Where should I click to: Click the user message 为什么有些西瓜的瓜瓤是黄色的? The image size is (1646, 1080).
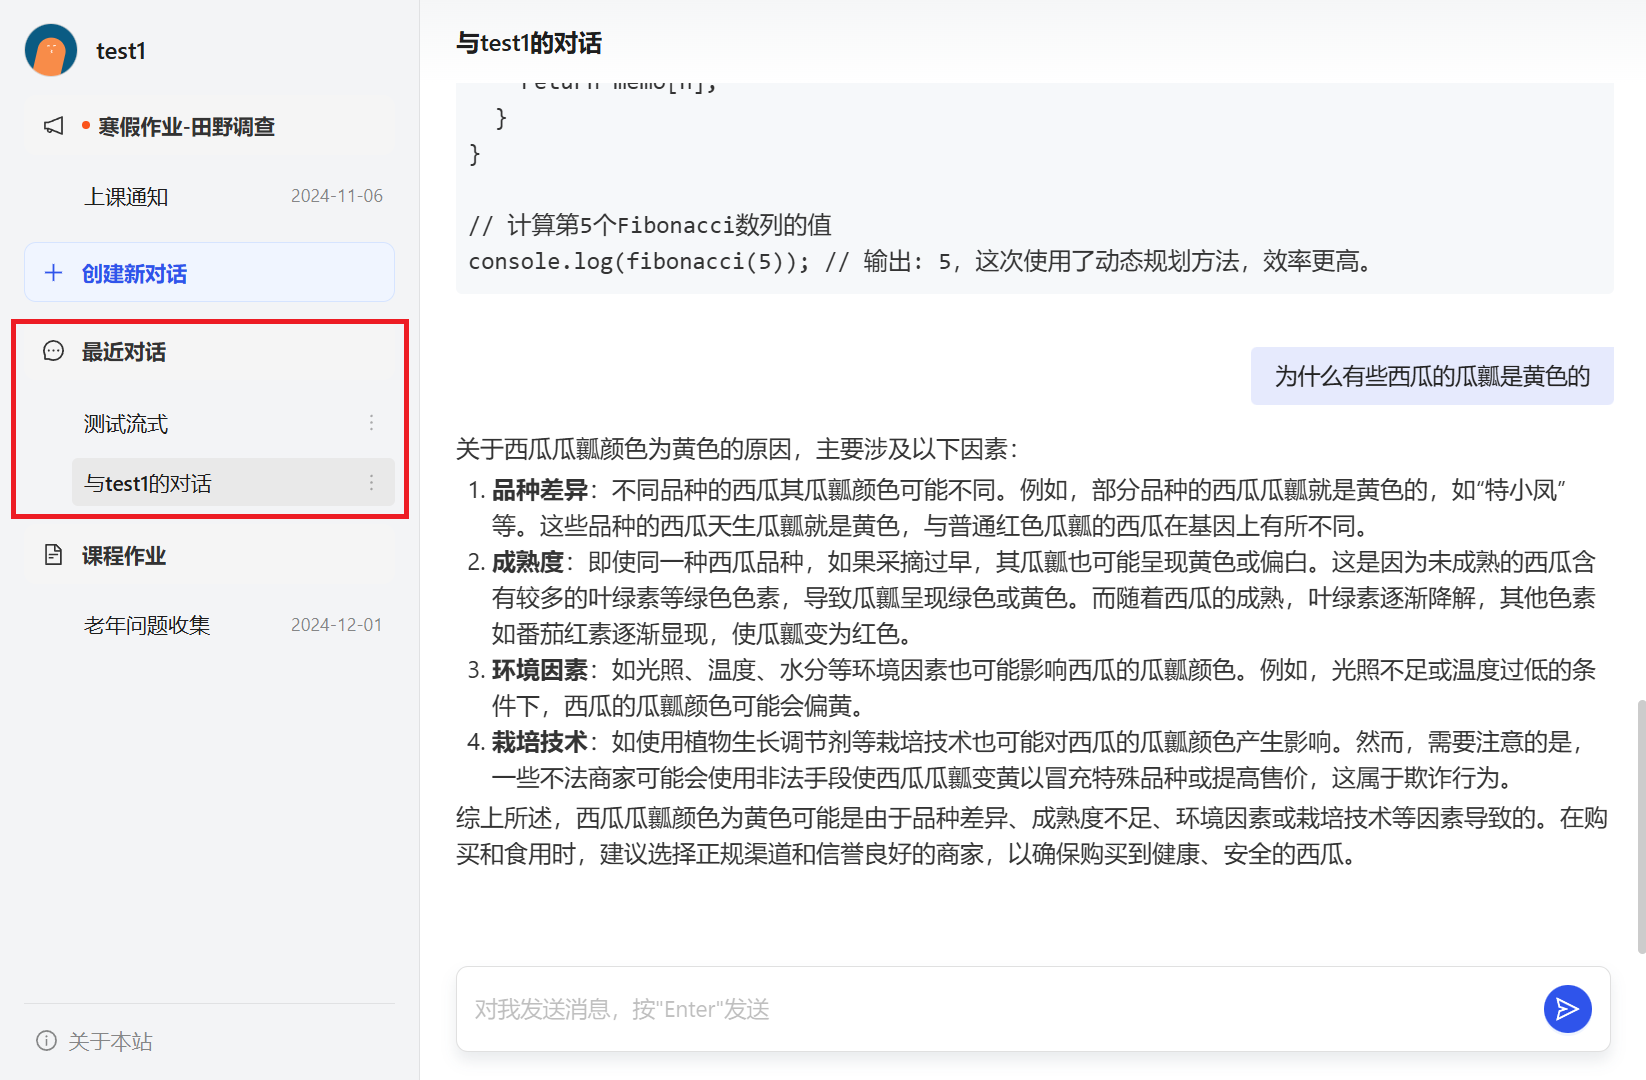(x=1432, y=376)
